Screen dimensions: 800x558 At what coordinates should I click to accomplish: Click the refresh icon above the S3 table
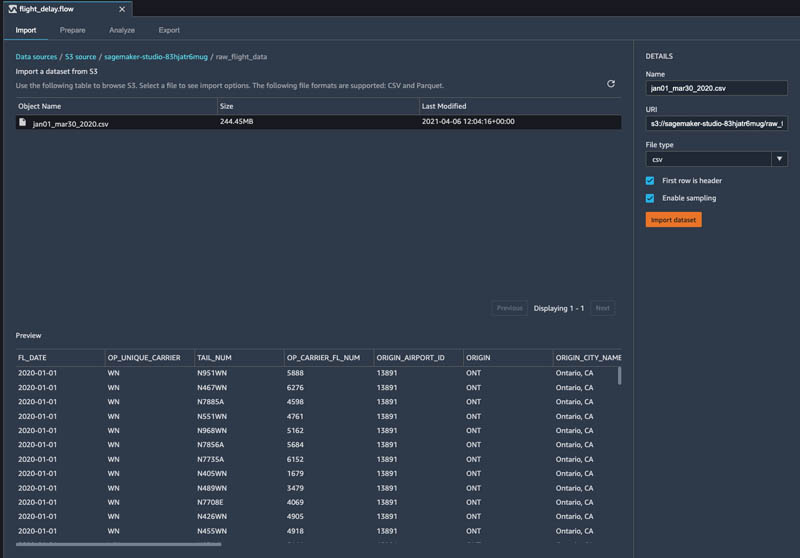tap(611, 84)
